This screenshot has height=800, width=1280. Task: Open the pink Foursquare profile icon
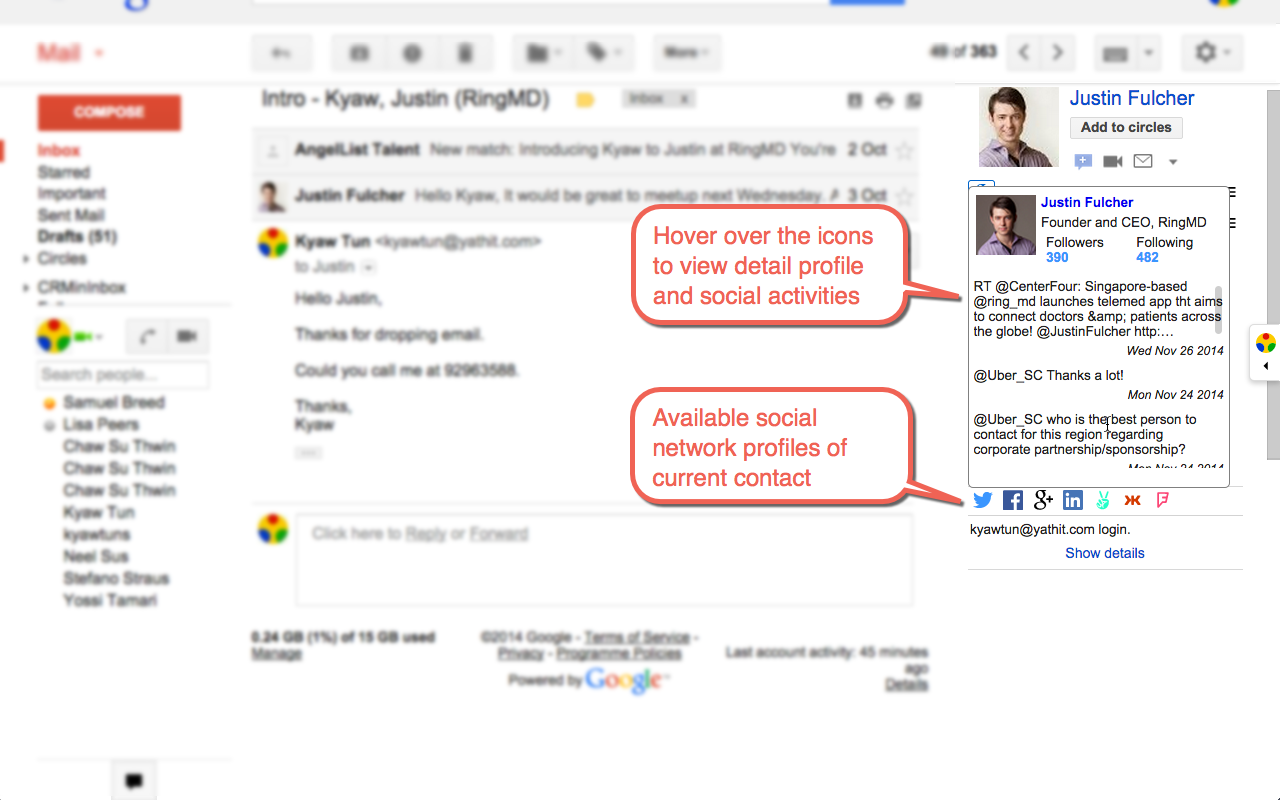(x=1163, y=500)
